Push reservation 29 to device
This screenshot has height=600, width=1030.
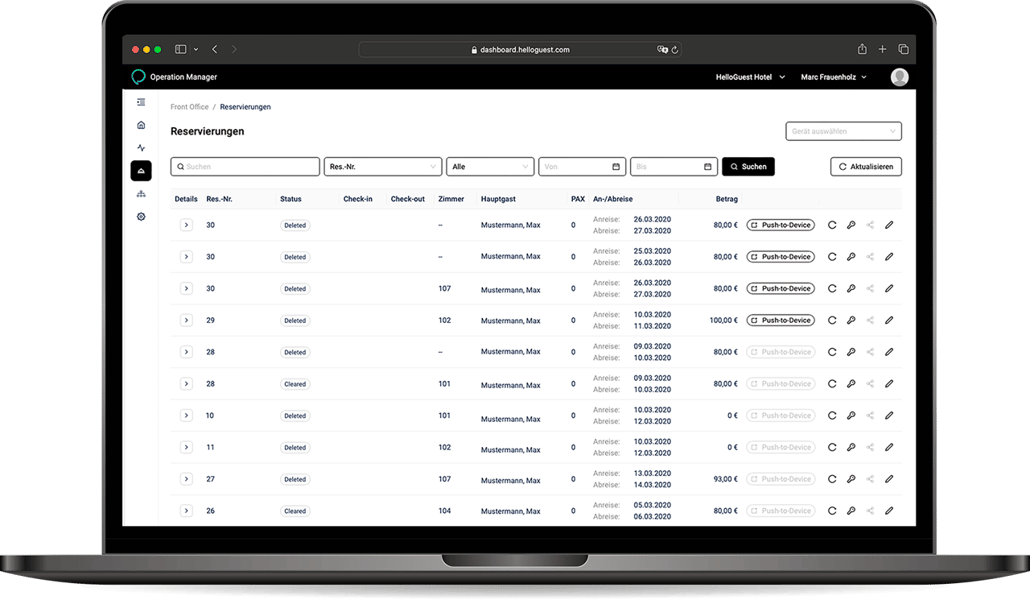point(780,320)
